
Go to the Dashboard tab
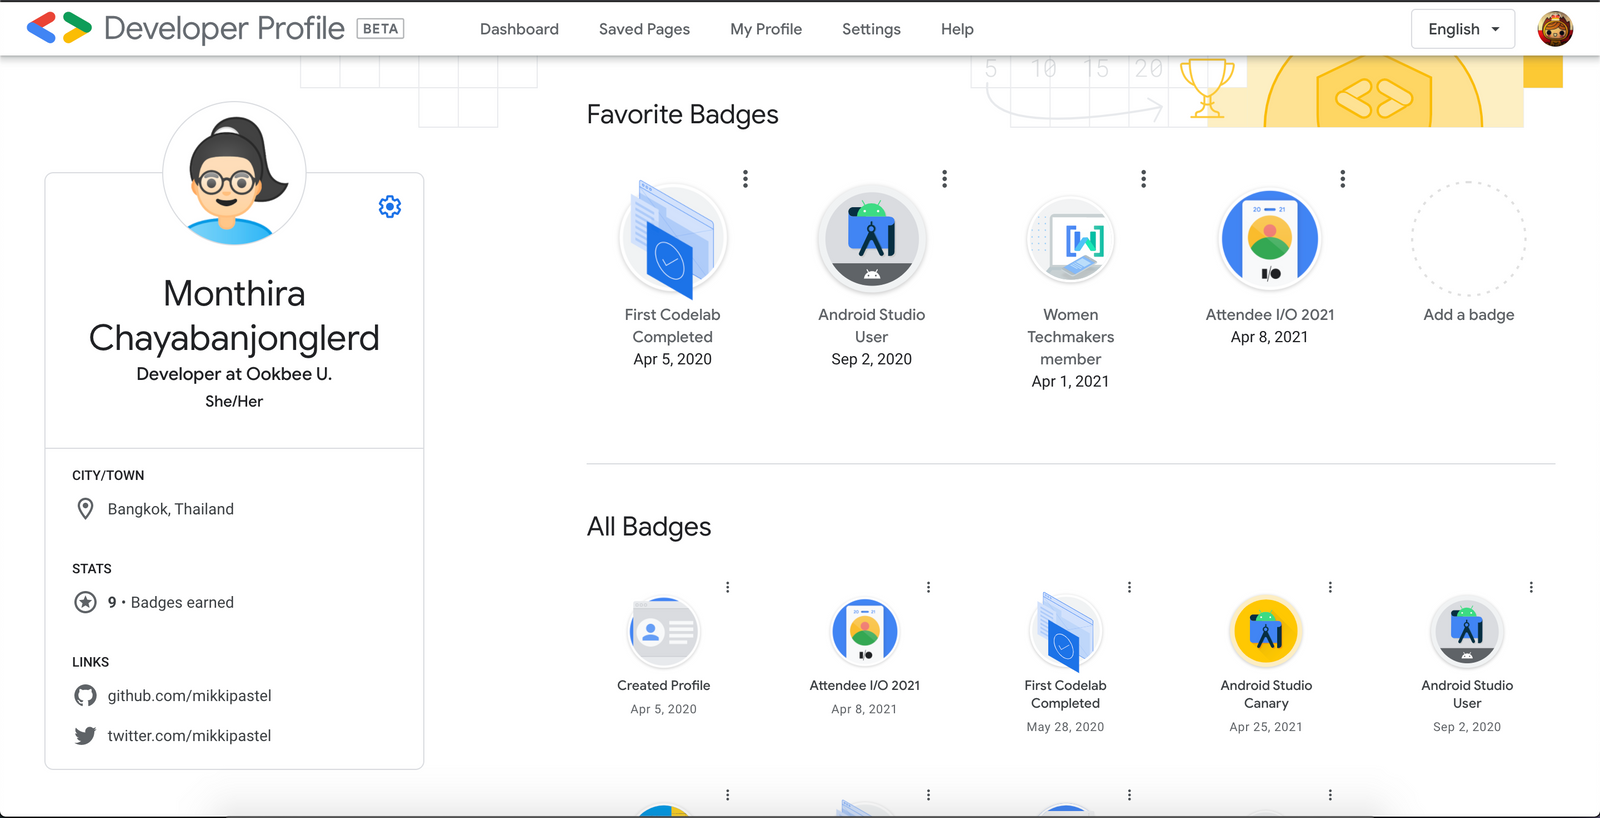pyautogui.click(x=519, y=29)
